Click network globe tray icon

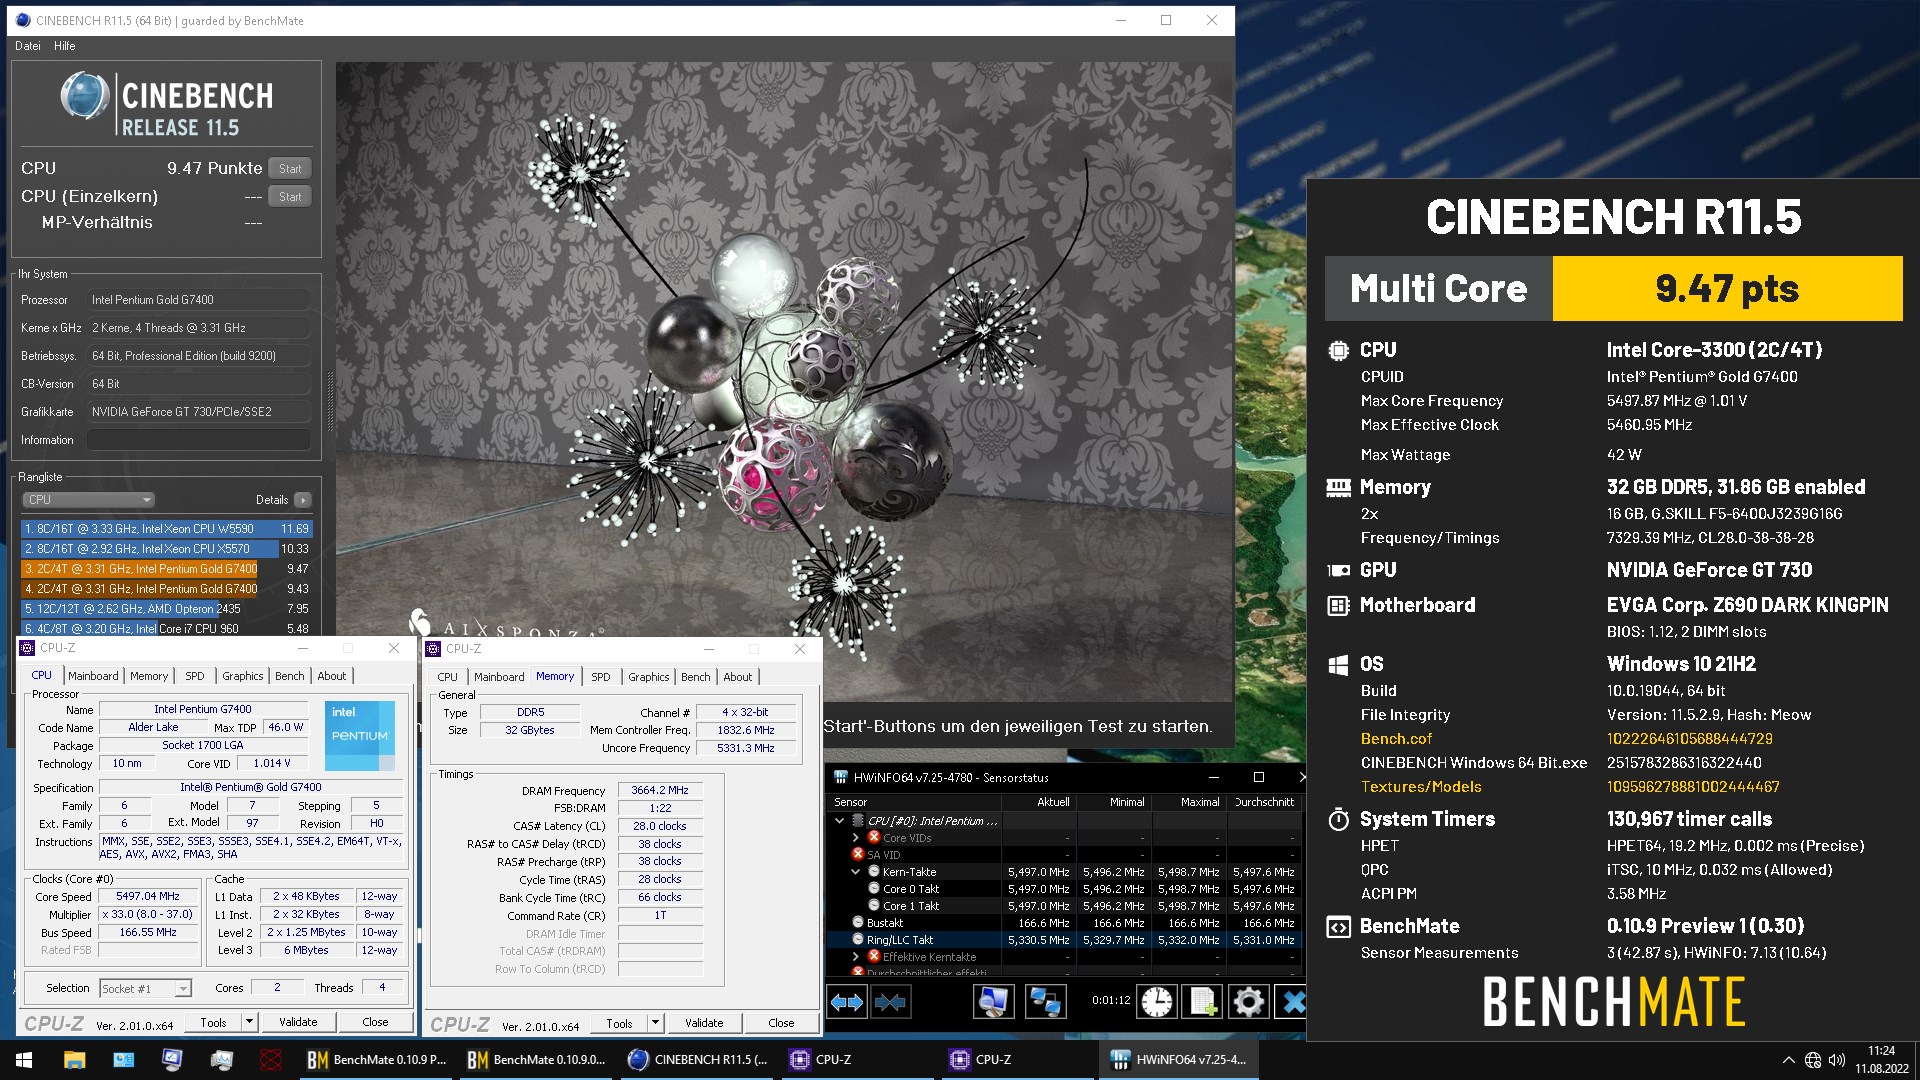(1813, 1060)
